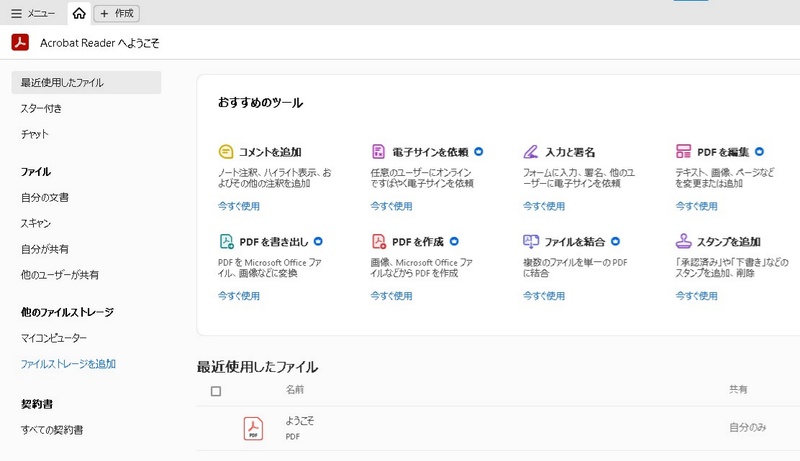Select the PDFを書き出し export icon
This screenshot has height=461, width=800.
[226, 241]
